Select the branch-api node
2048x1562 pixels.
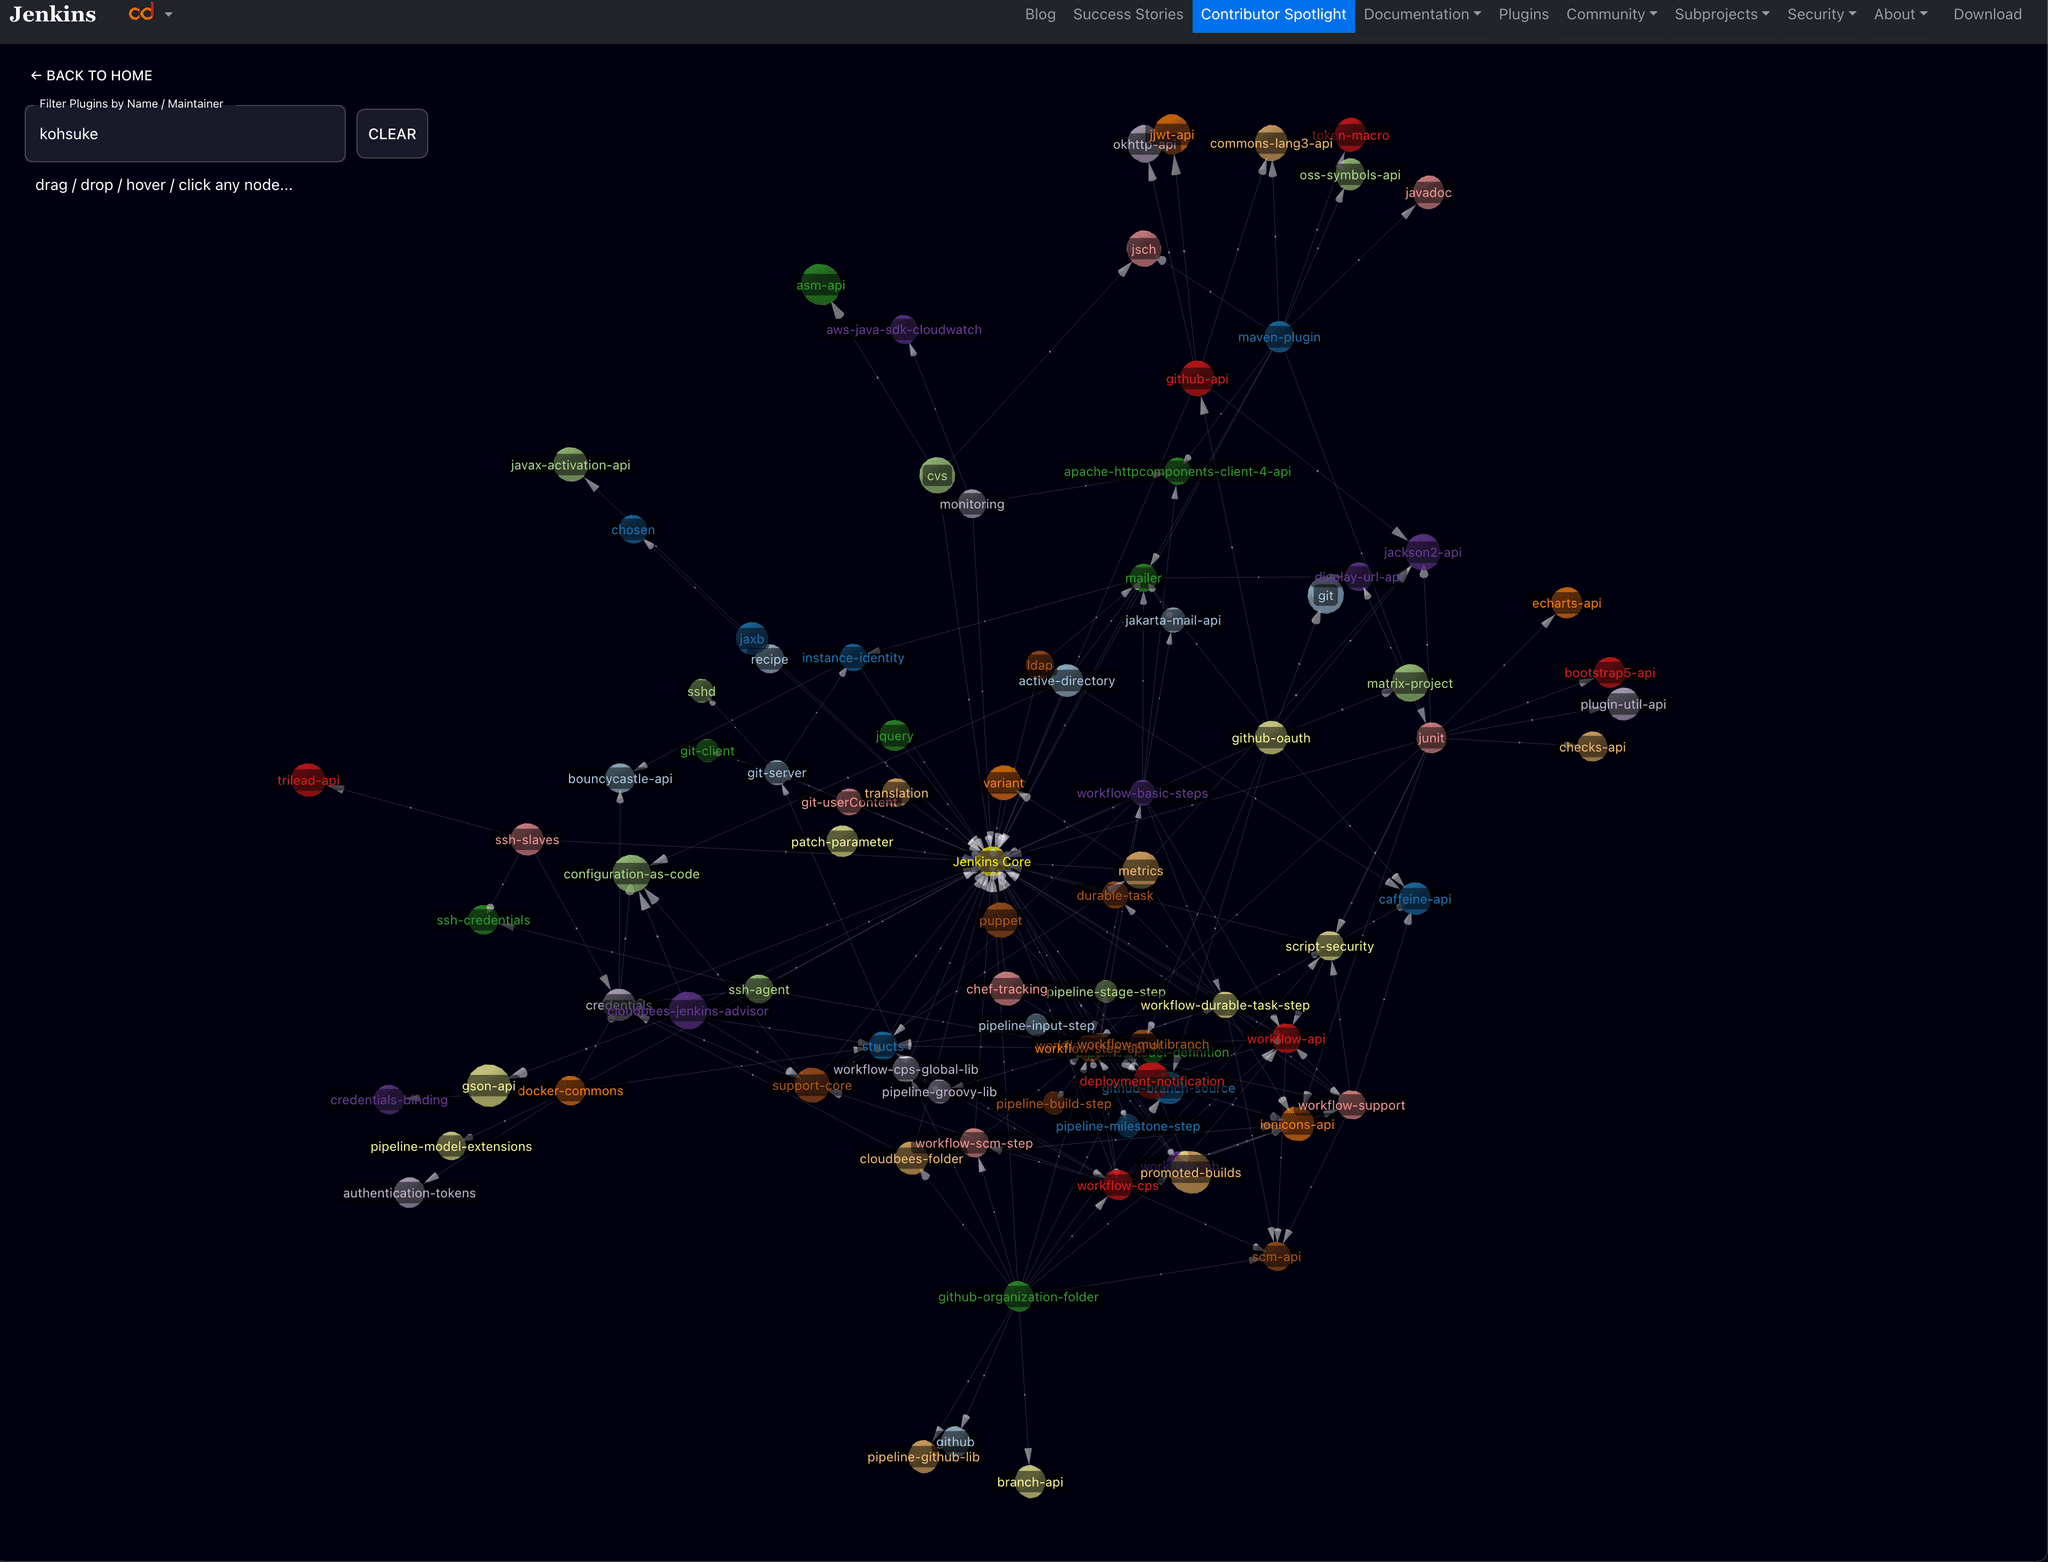point(1030,1481)
